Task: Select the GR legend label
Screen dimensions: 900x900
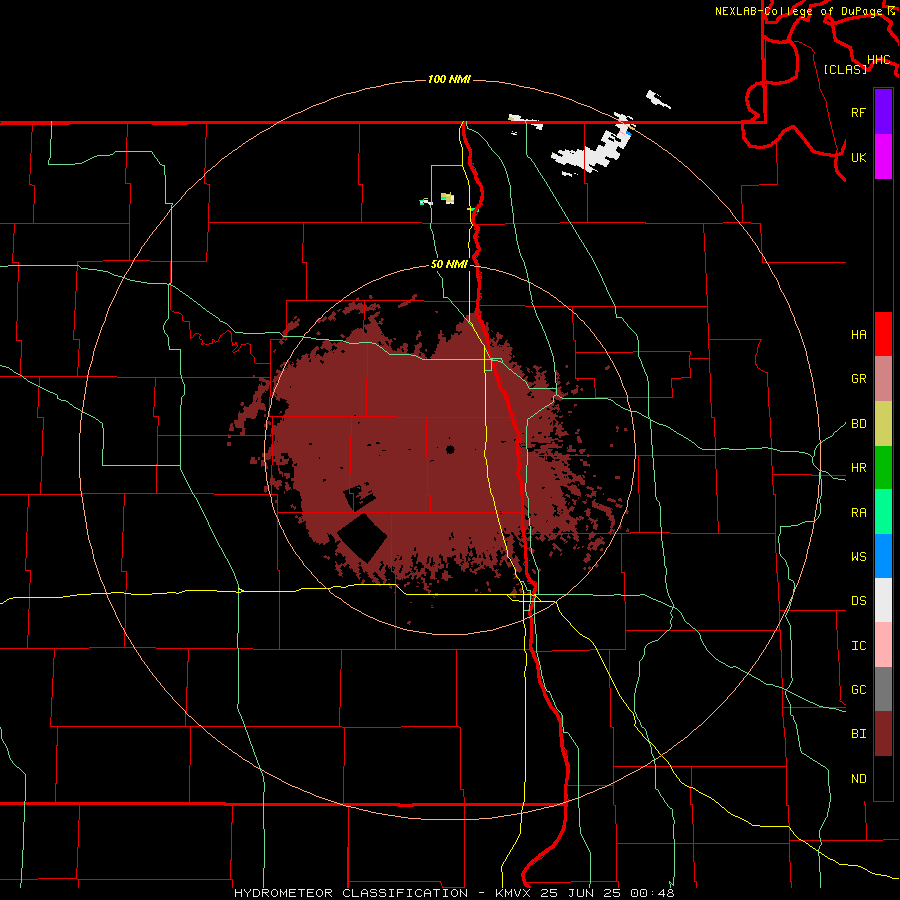Action: (x=858, y=379)
